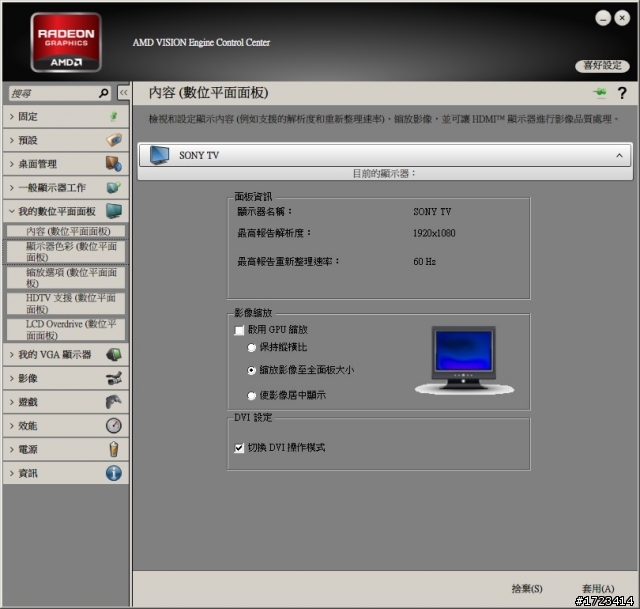
Task: Open 內容 (數位平面面板) page
Action: click(x=66, y=231)
